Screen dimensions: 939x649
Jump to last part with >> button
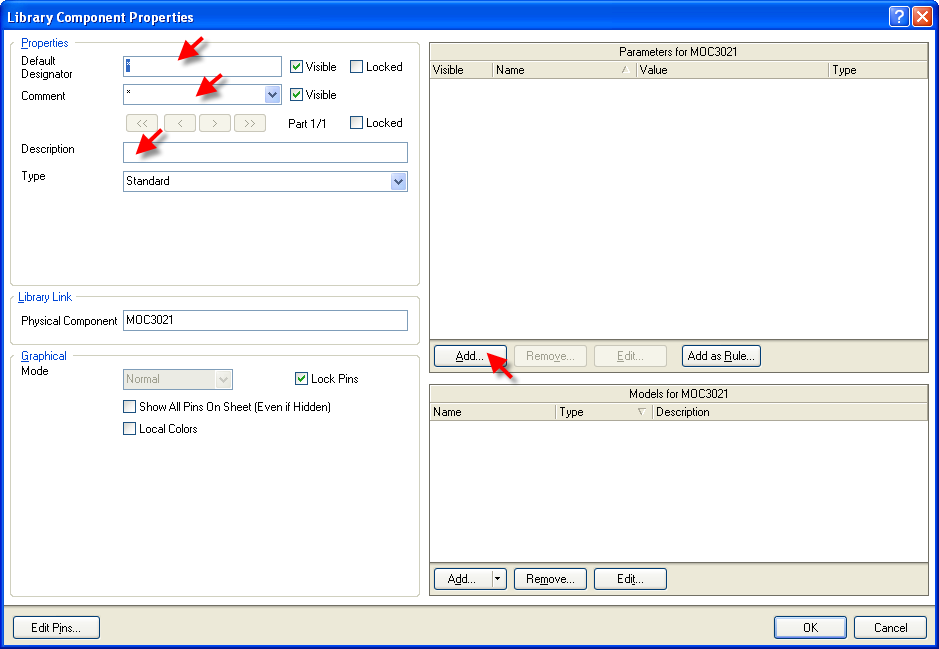point(250,123)
